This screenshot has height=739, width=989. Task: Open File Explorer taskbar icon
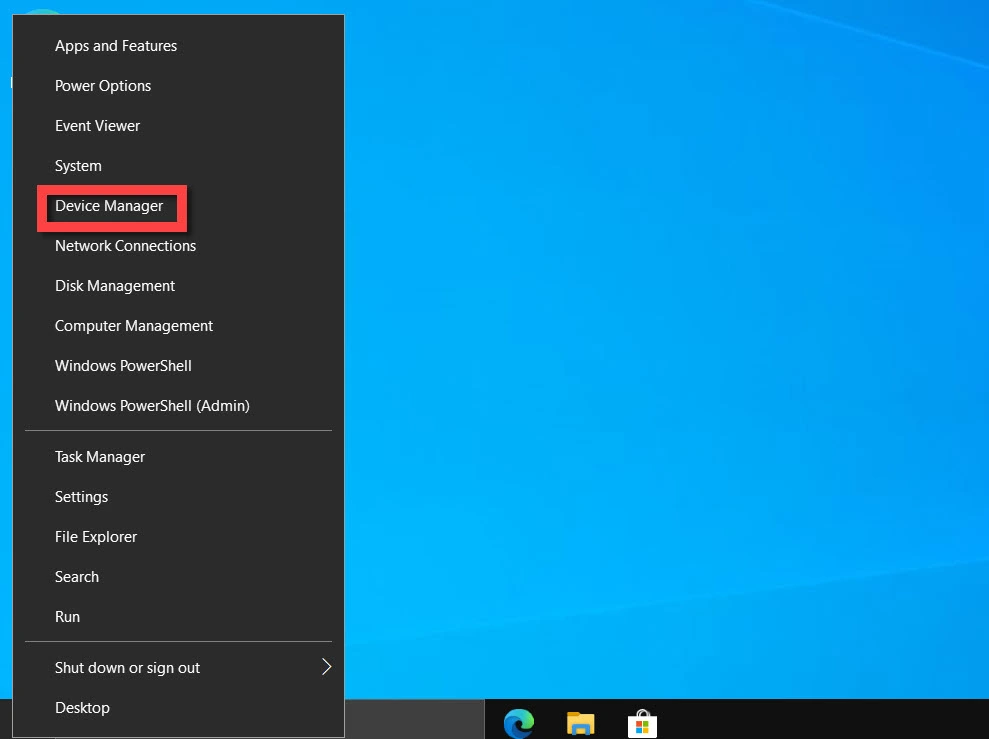click(580, 723)
